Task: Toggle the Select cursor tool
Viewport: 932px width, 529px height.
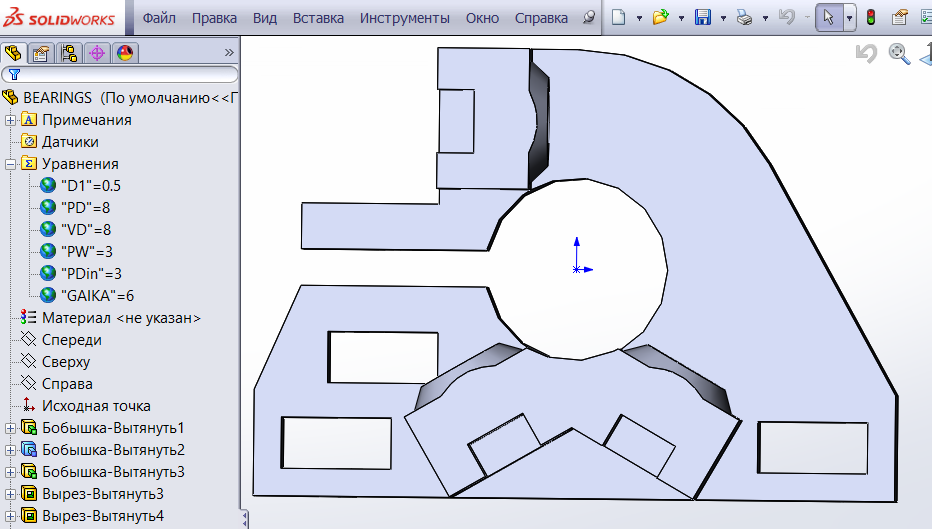Action: 828,17
